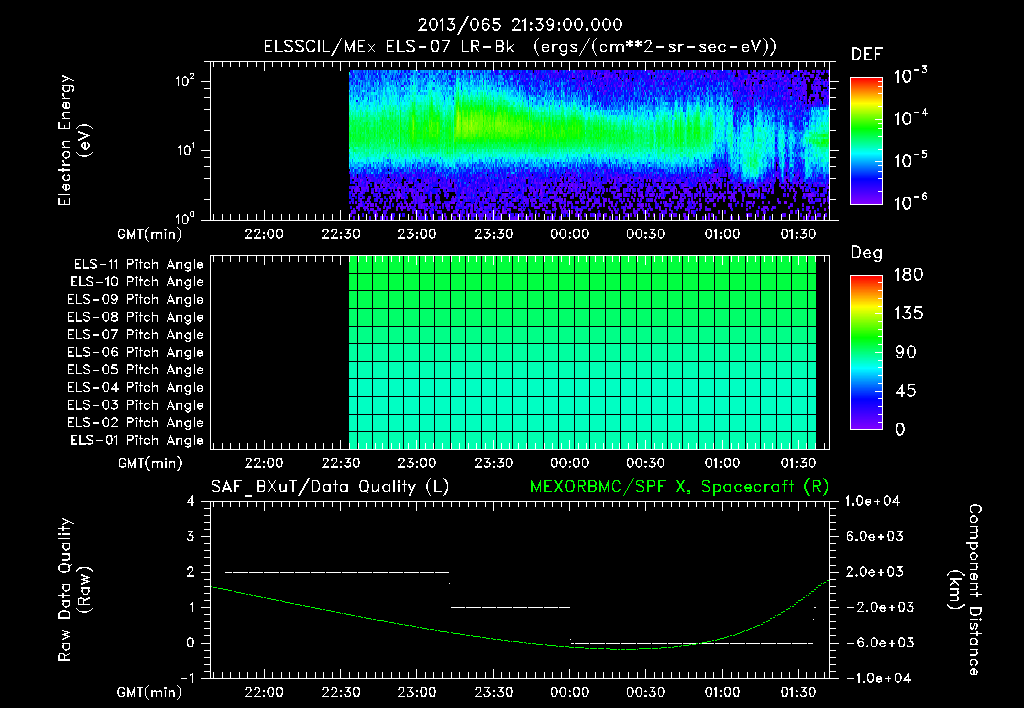Click the GMT(min) label under pitch angle panel

click(x=150, y=464)
